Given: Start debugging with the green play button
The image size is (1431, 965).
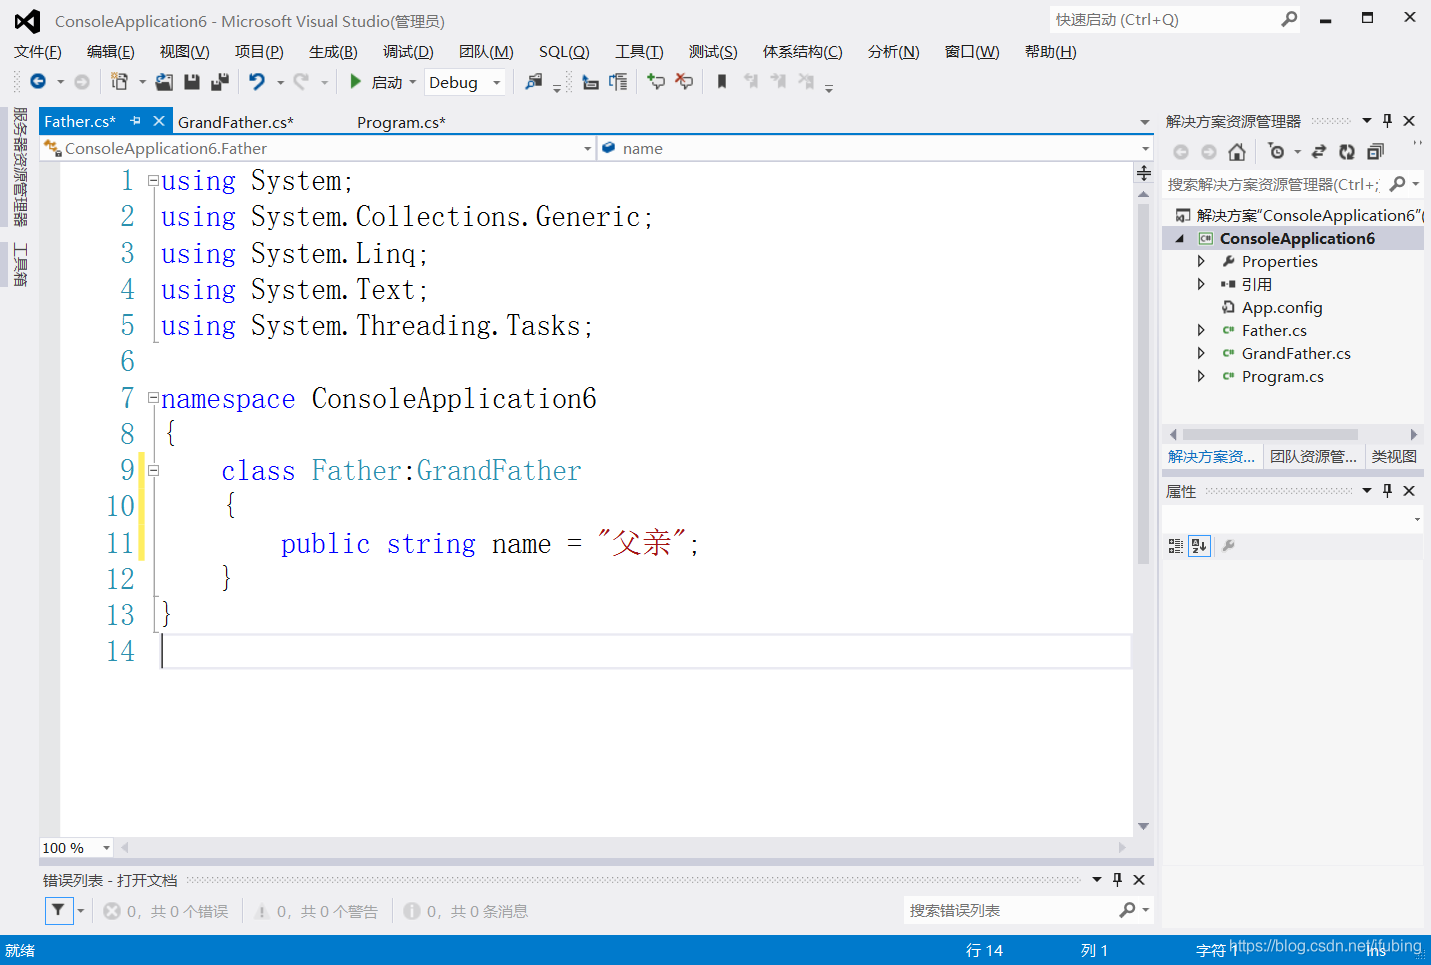Looking at the screenshot, I should [355, 82].
